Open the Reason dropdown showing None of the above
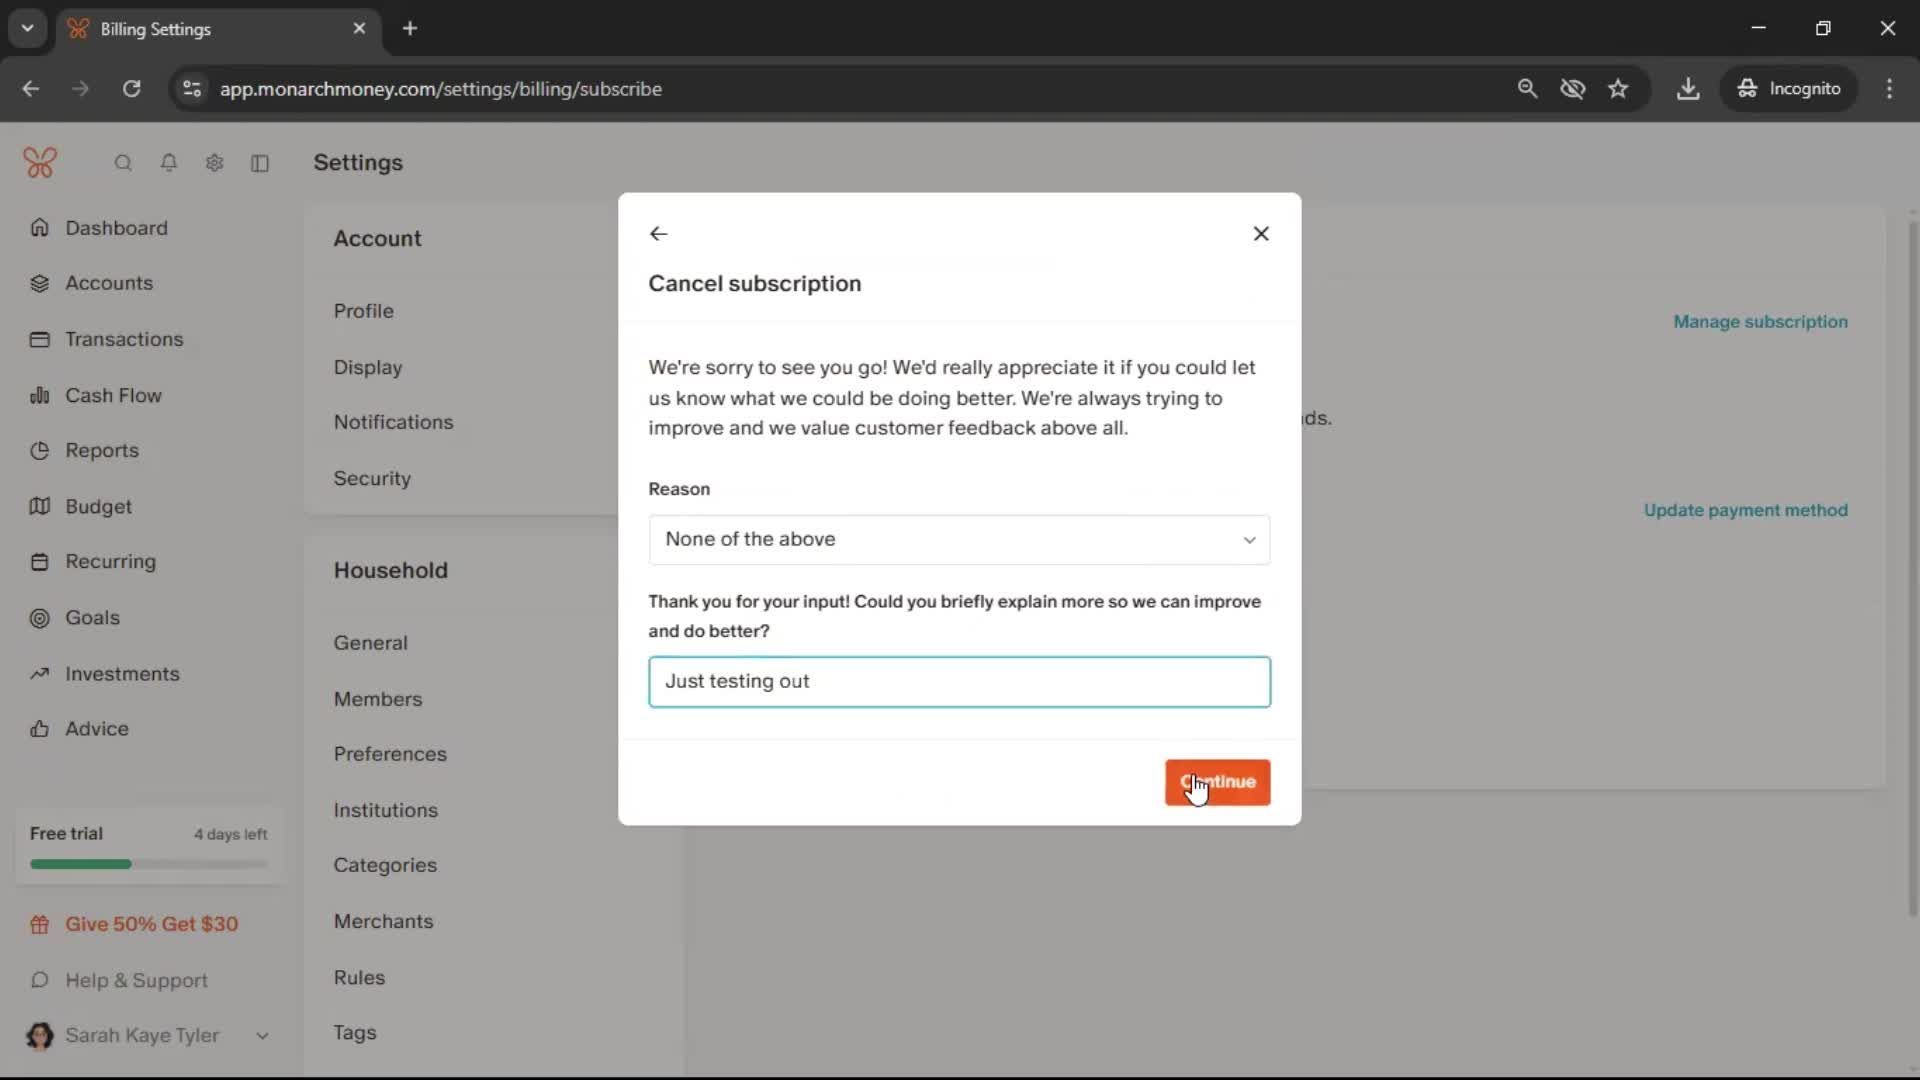Viewport: 1920px width, 1080px height. 959,540
